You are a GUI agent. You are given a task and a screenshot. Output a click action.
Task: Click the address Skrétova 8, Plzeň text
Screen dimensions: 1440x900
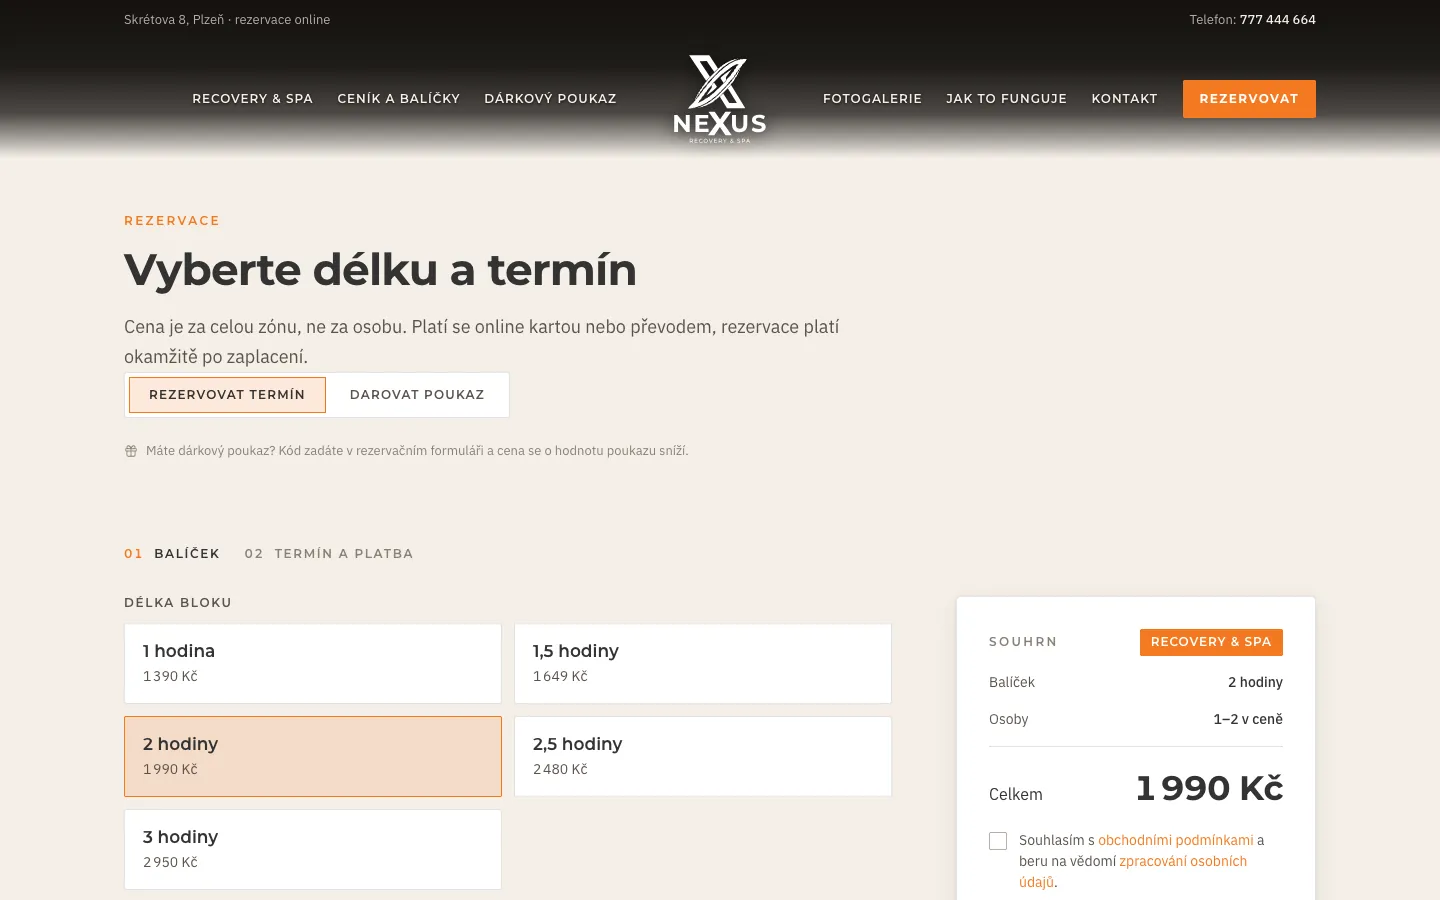[x=174, y=20]
